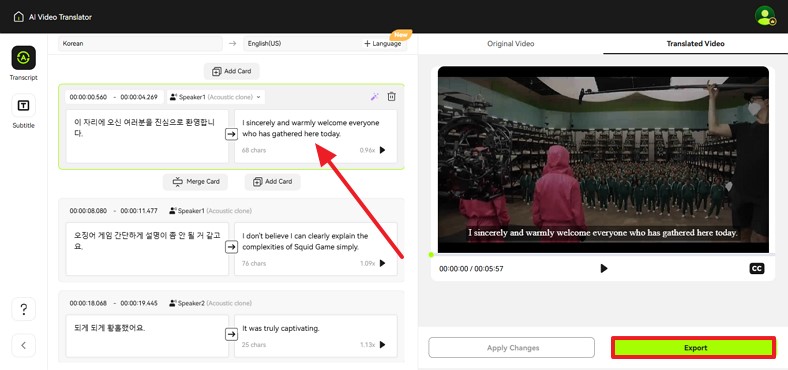
Task: Open the Korean source language field
Action: 140,44
